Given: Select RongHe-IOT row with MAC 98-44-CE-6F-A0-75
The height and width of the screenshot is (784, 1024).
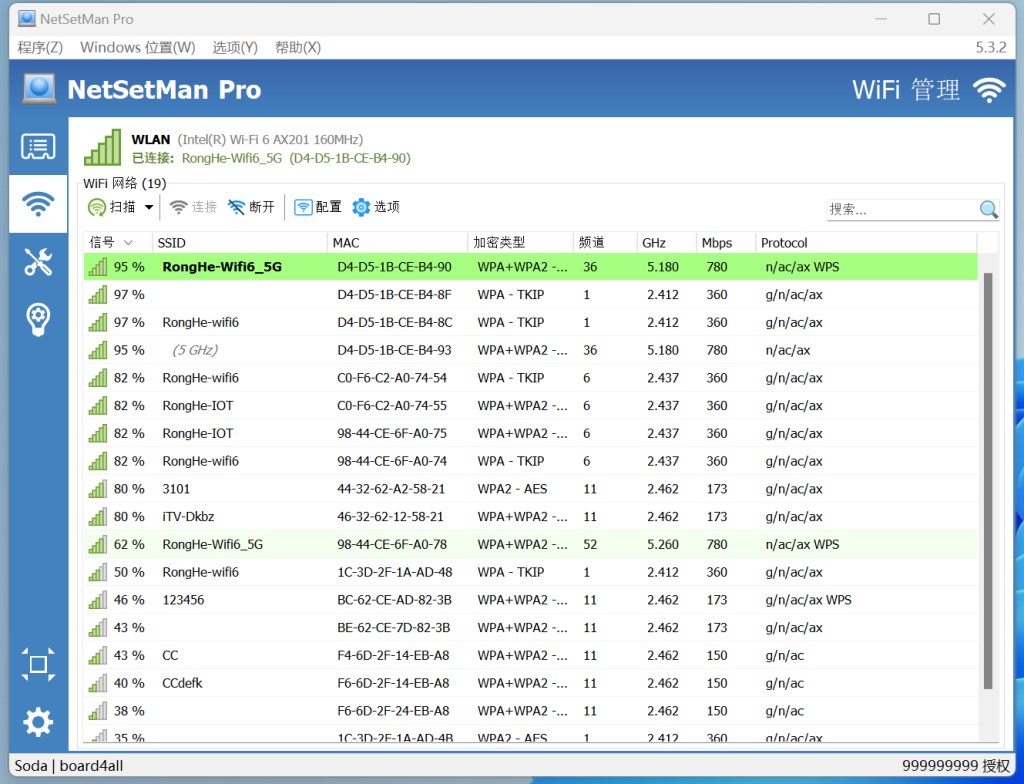Looking at the screenshot, I should (x=530, y=433).
